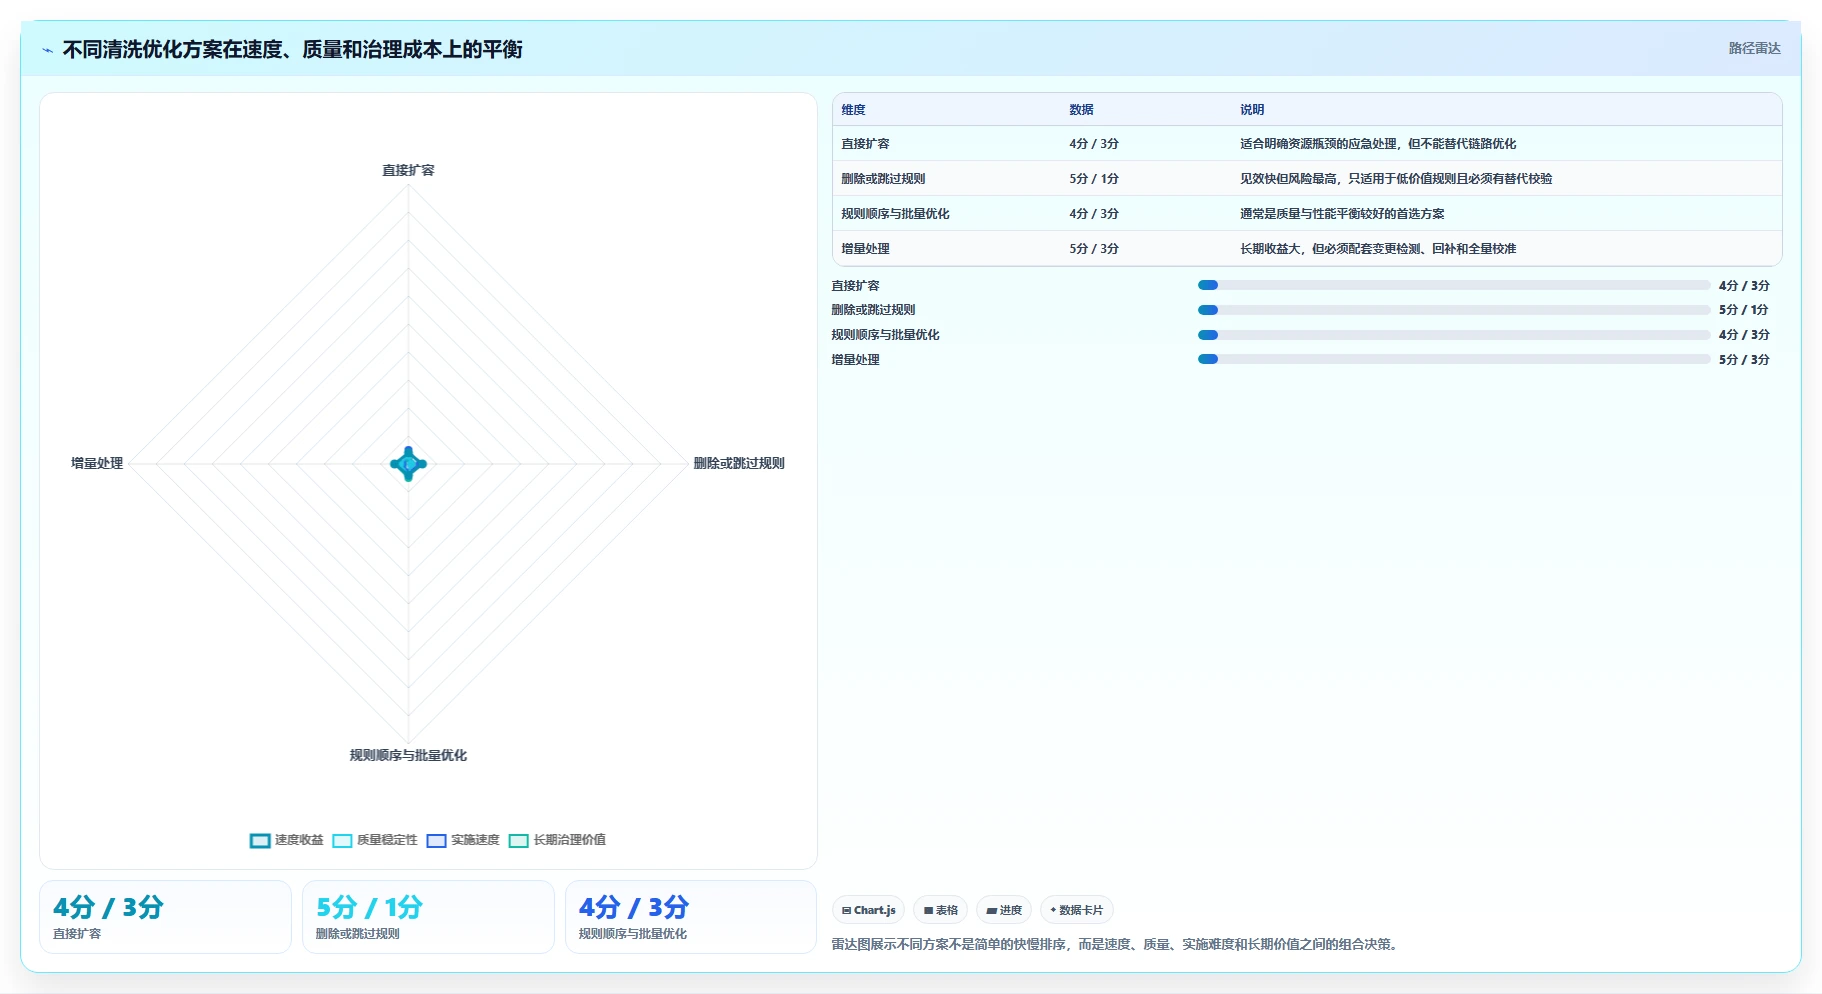Click the 5分 / 1分 value in the table
This screenshot has height=994, width=1822.
(x=1094, y=179)
